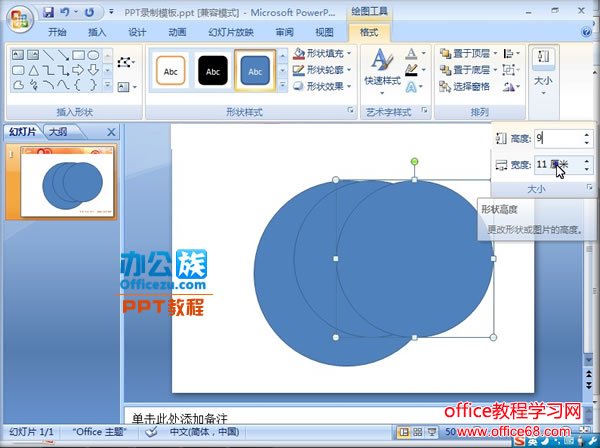
Task: Close the slides thumbnail pane
Action: (x=111, y=132)
